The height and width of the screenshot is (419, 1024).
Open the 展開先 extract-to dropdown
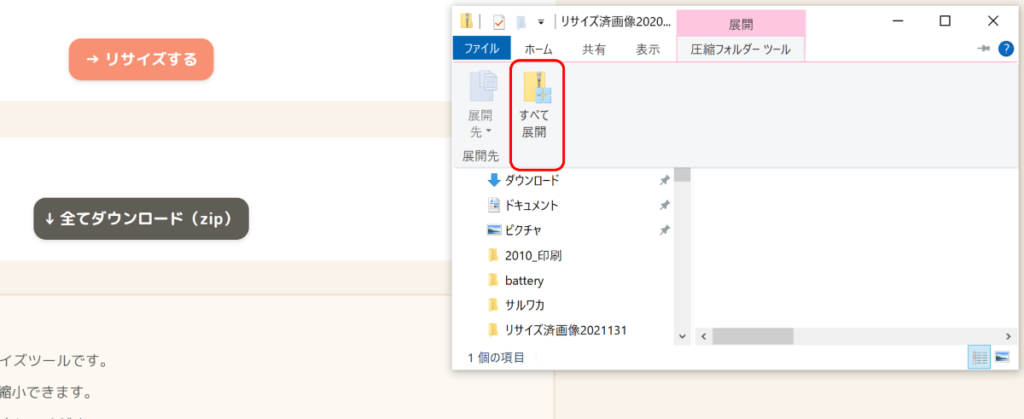click(x=481, y=124)
